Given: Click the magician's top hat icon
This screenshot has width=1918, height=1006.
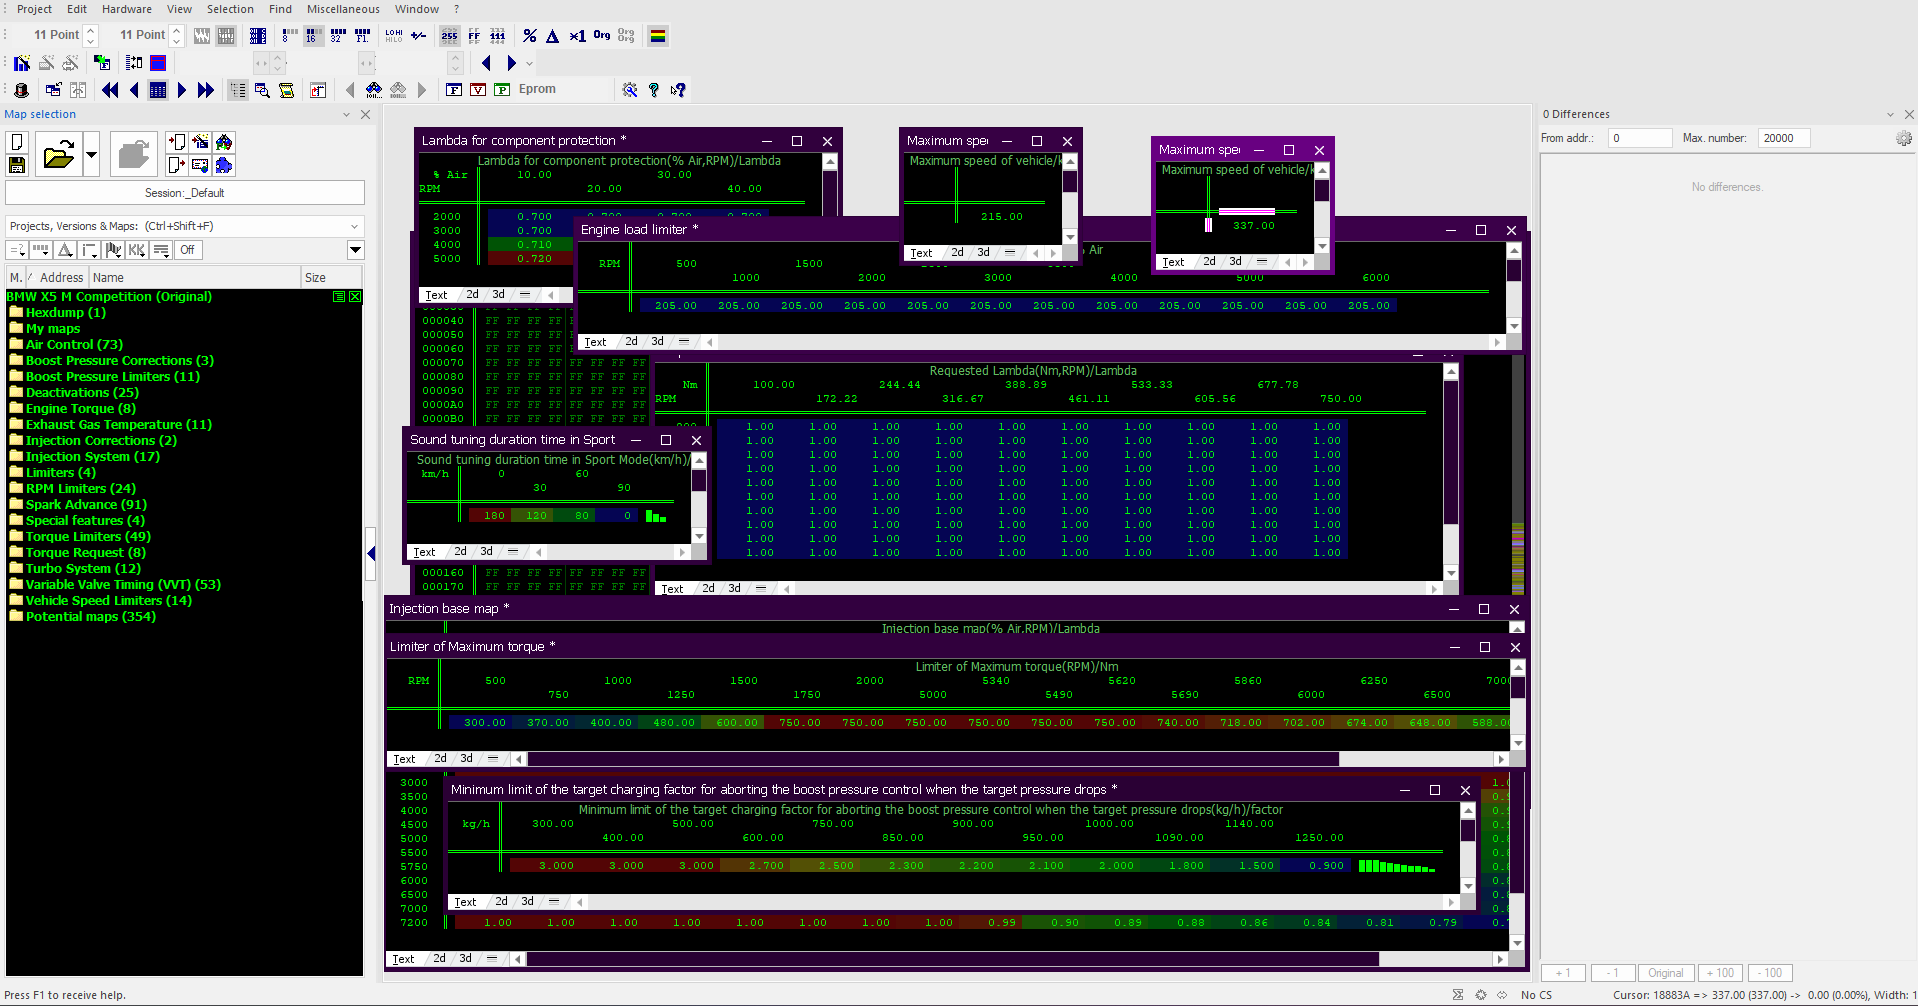Looking at the screenshot, I should coord(21,90).
